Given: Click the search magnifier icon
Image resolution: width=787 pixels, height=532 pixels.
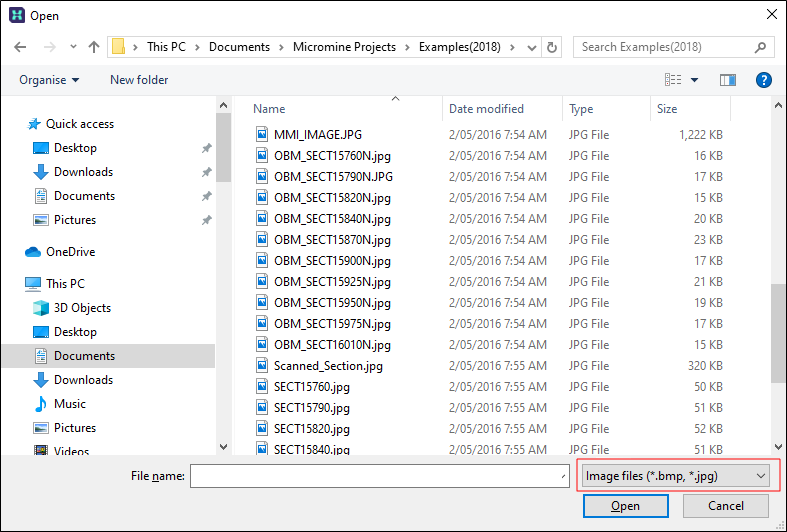Looking at the screenshot, I should (x=760, y=47).
